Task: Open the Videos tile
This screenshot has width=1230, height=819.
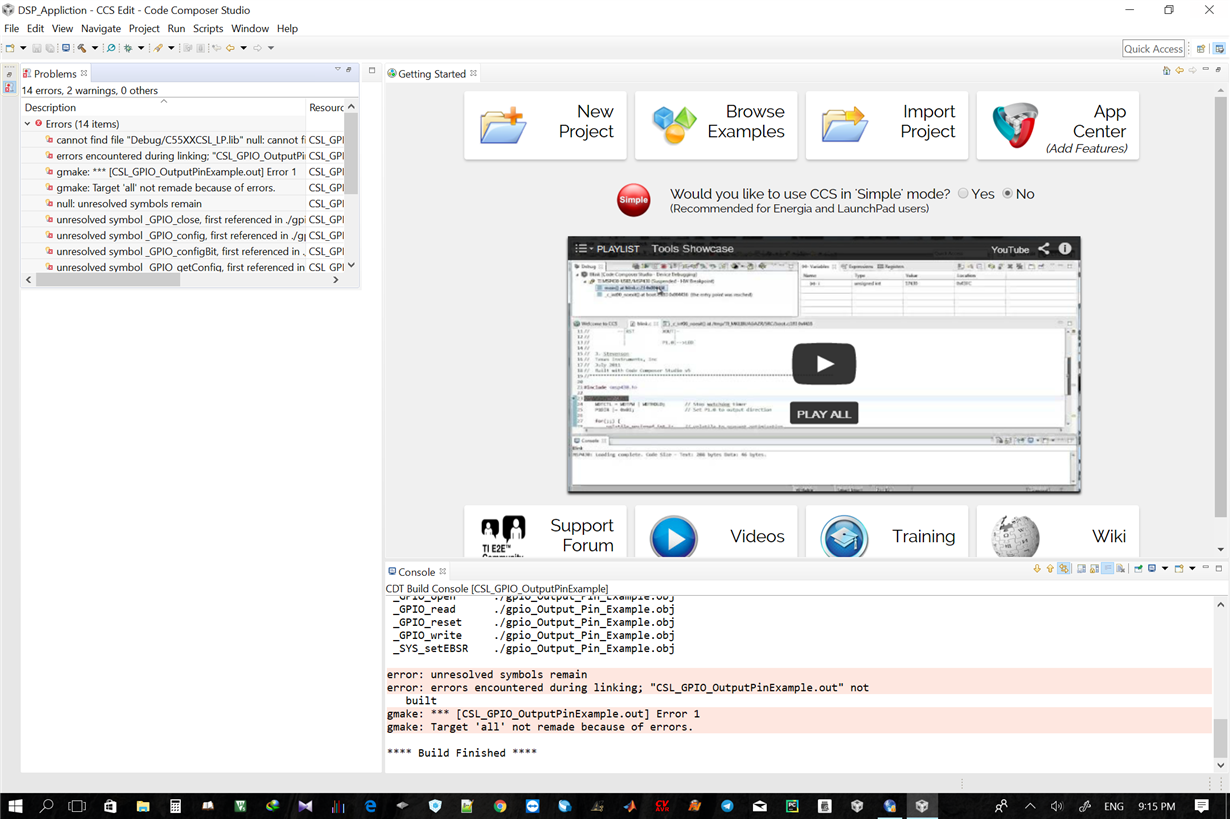Action: pos(716,532)
